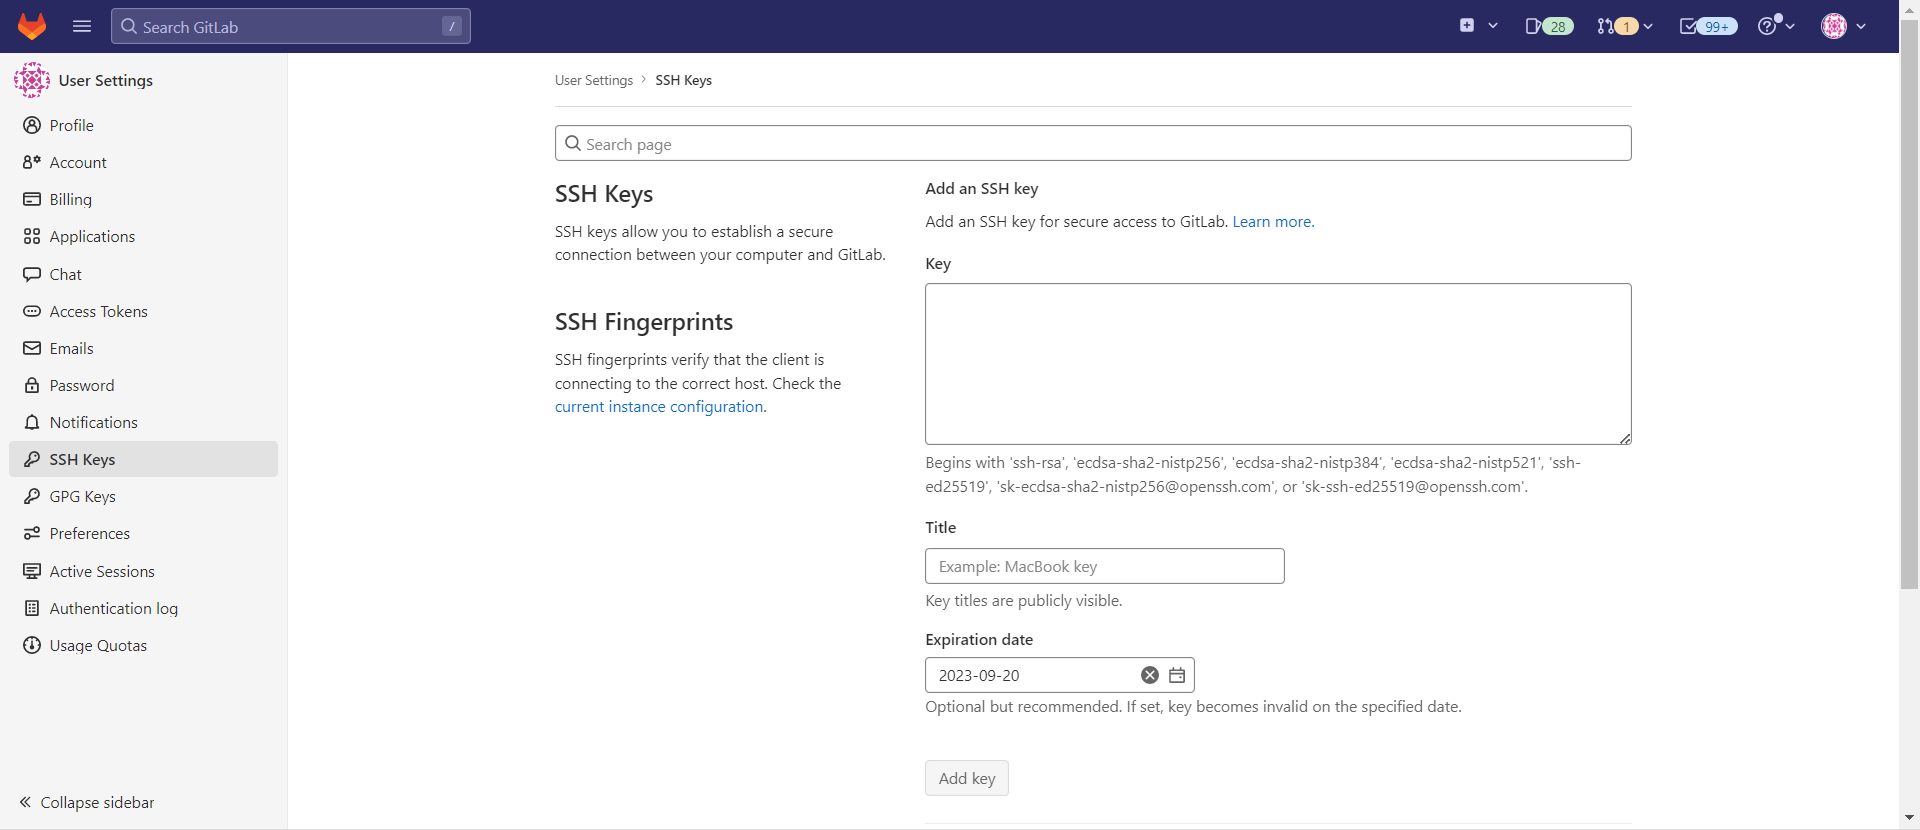Click the Profile person icon
Viewport: 1920px width, 830px height.
(32, 125)
